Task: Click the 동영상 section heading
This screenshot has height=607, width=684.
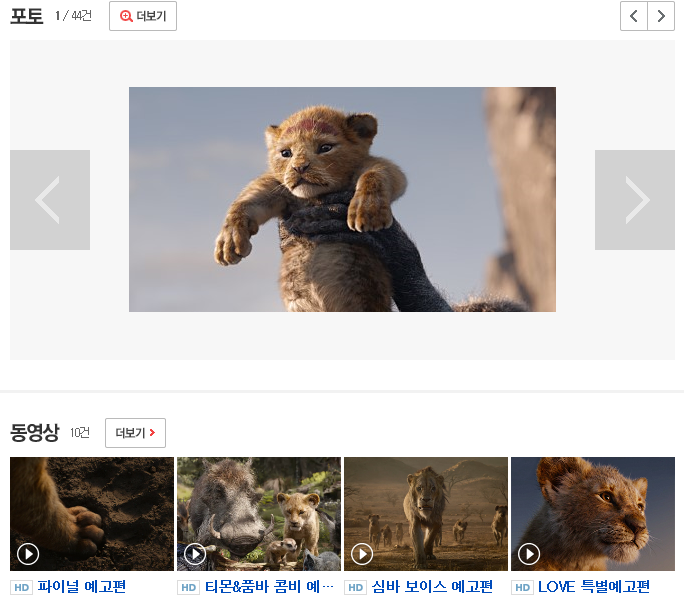Action: tap(34, 432)
